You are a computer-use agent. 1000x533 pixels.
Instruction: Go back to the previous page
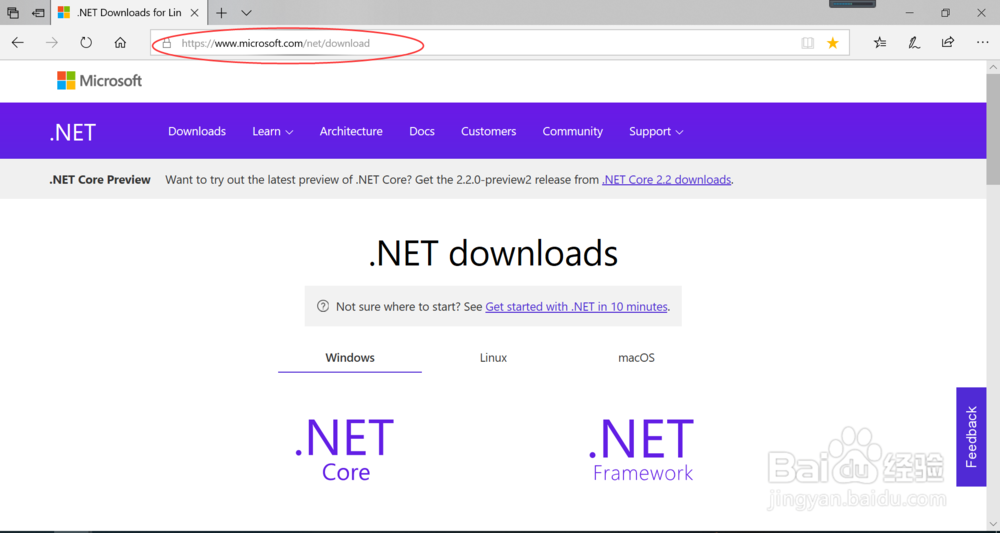18,43
